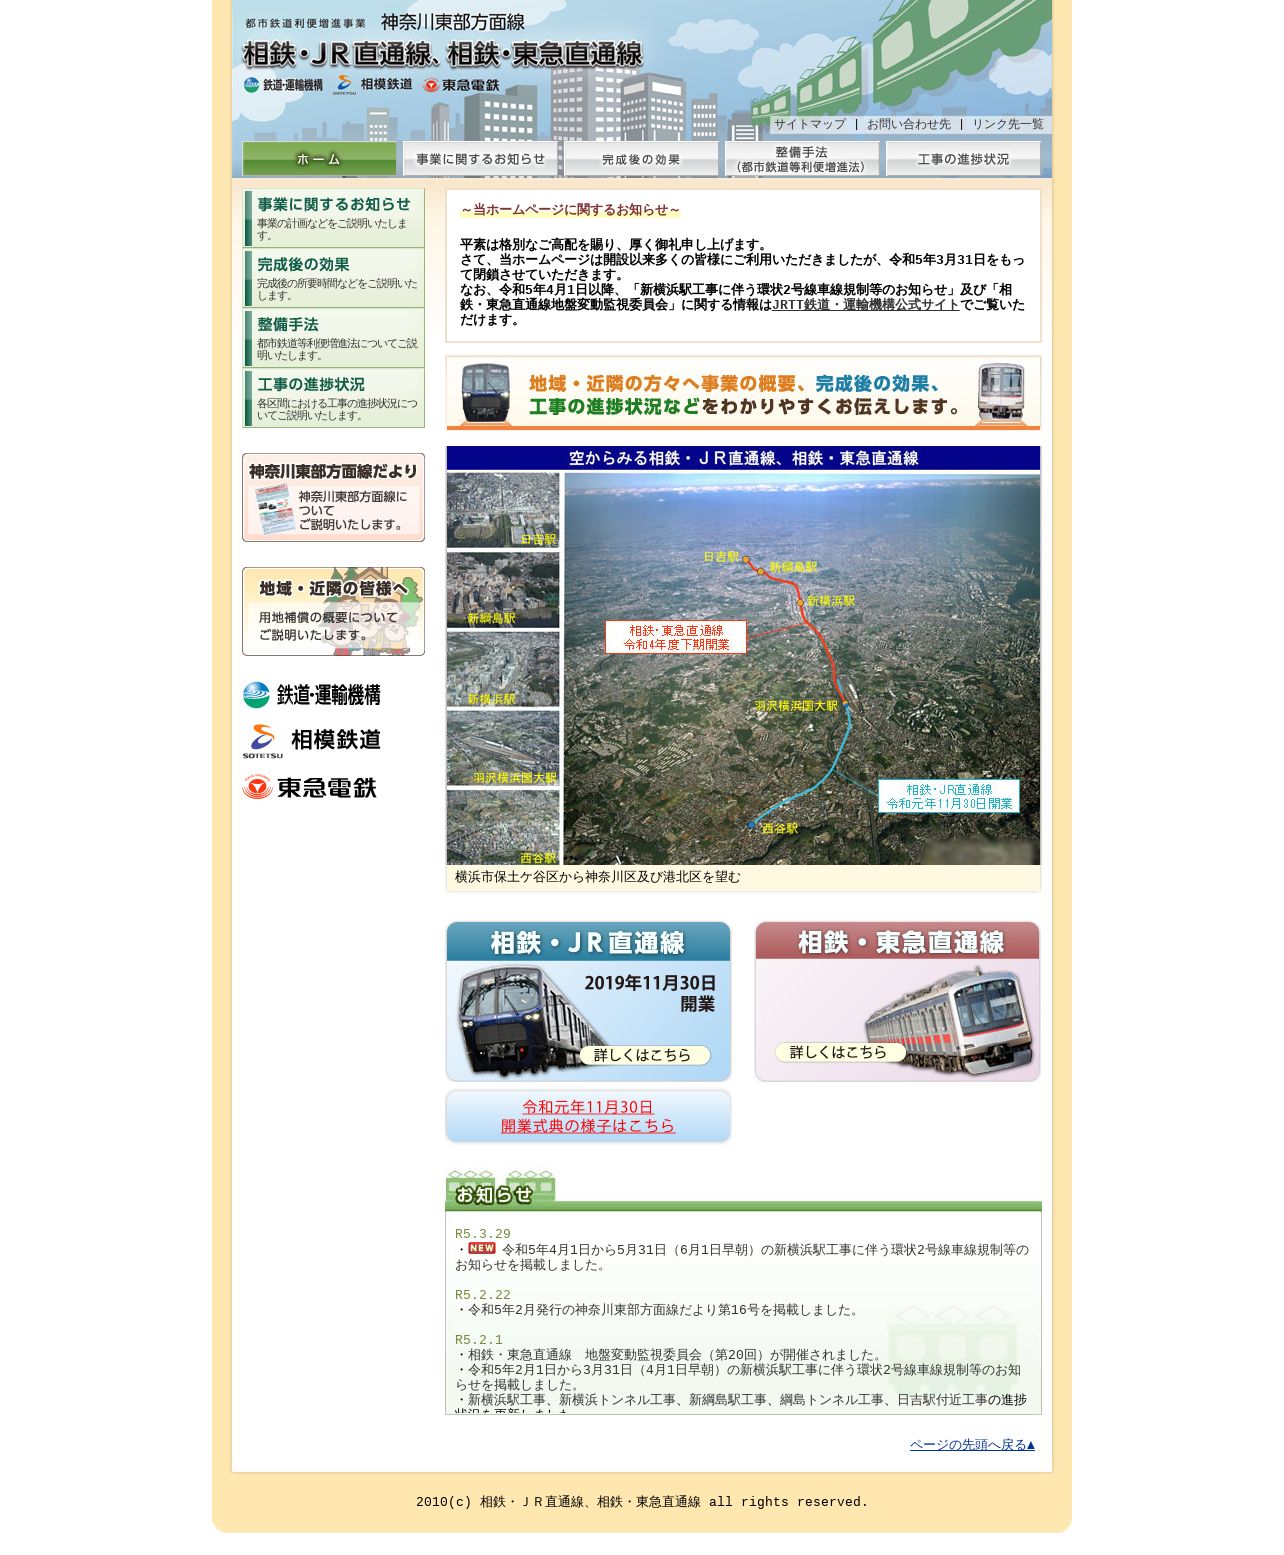This screenshot has height=1555, width=1284.
Task: Open the 工事の進捗状況 navigation tab
Action: pyautogui.click(x=963, y=159)
